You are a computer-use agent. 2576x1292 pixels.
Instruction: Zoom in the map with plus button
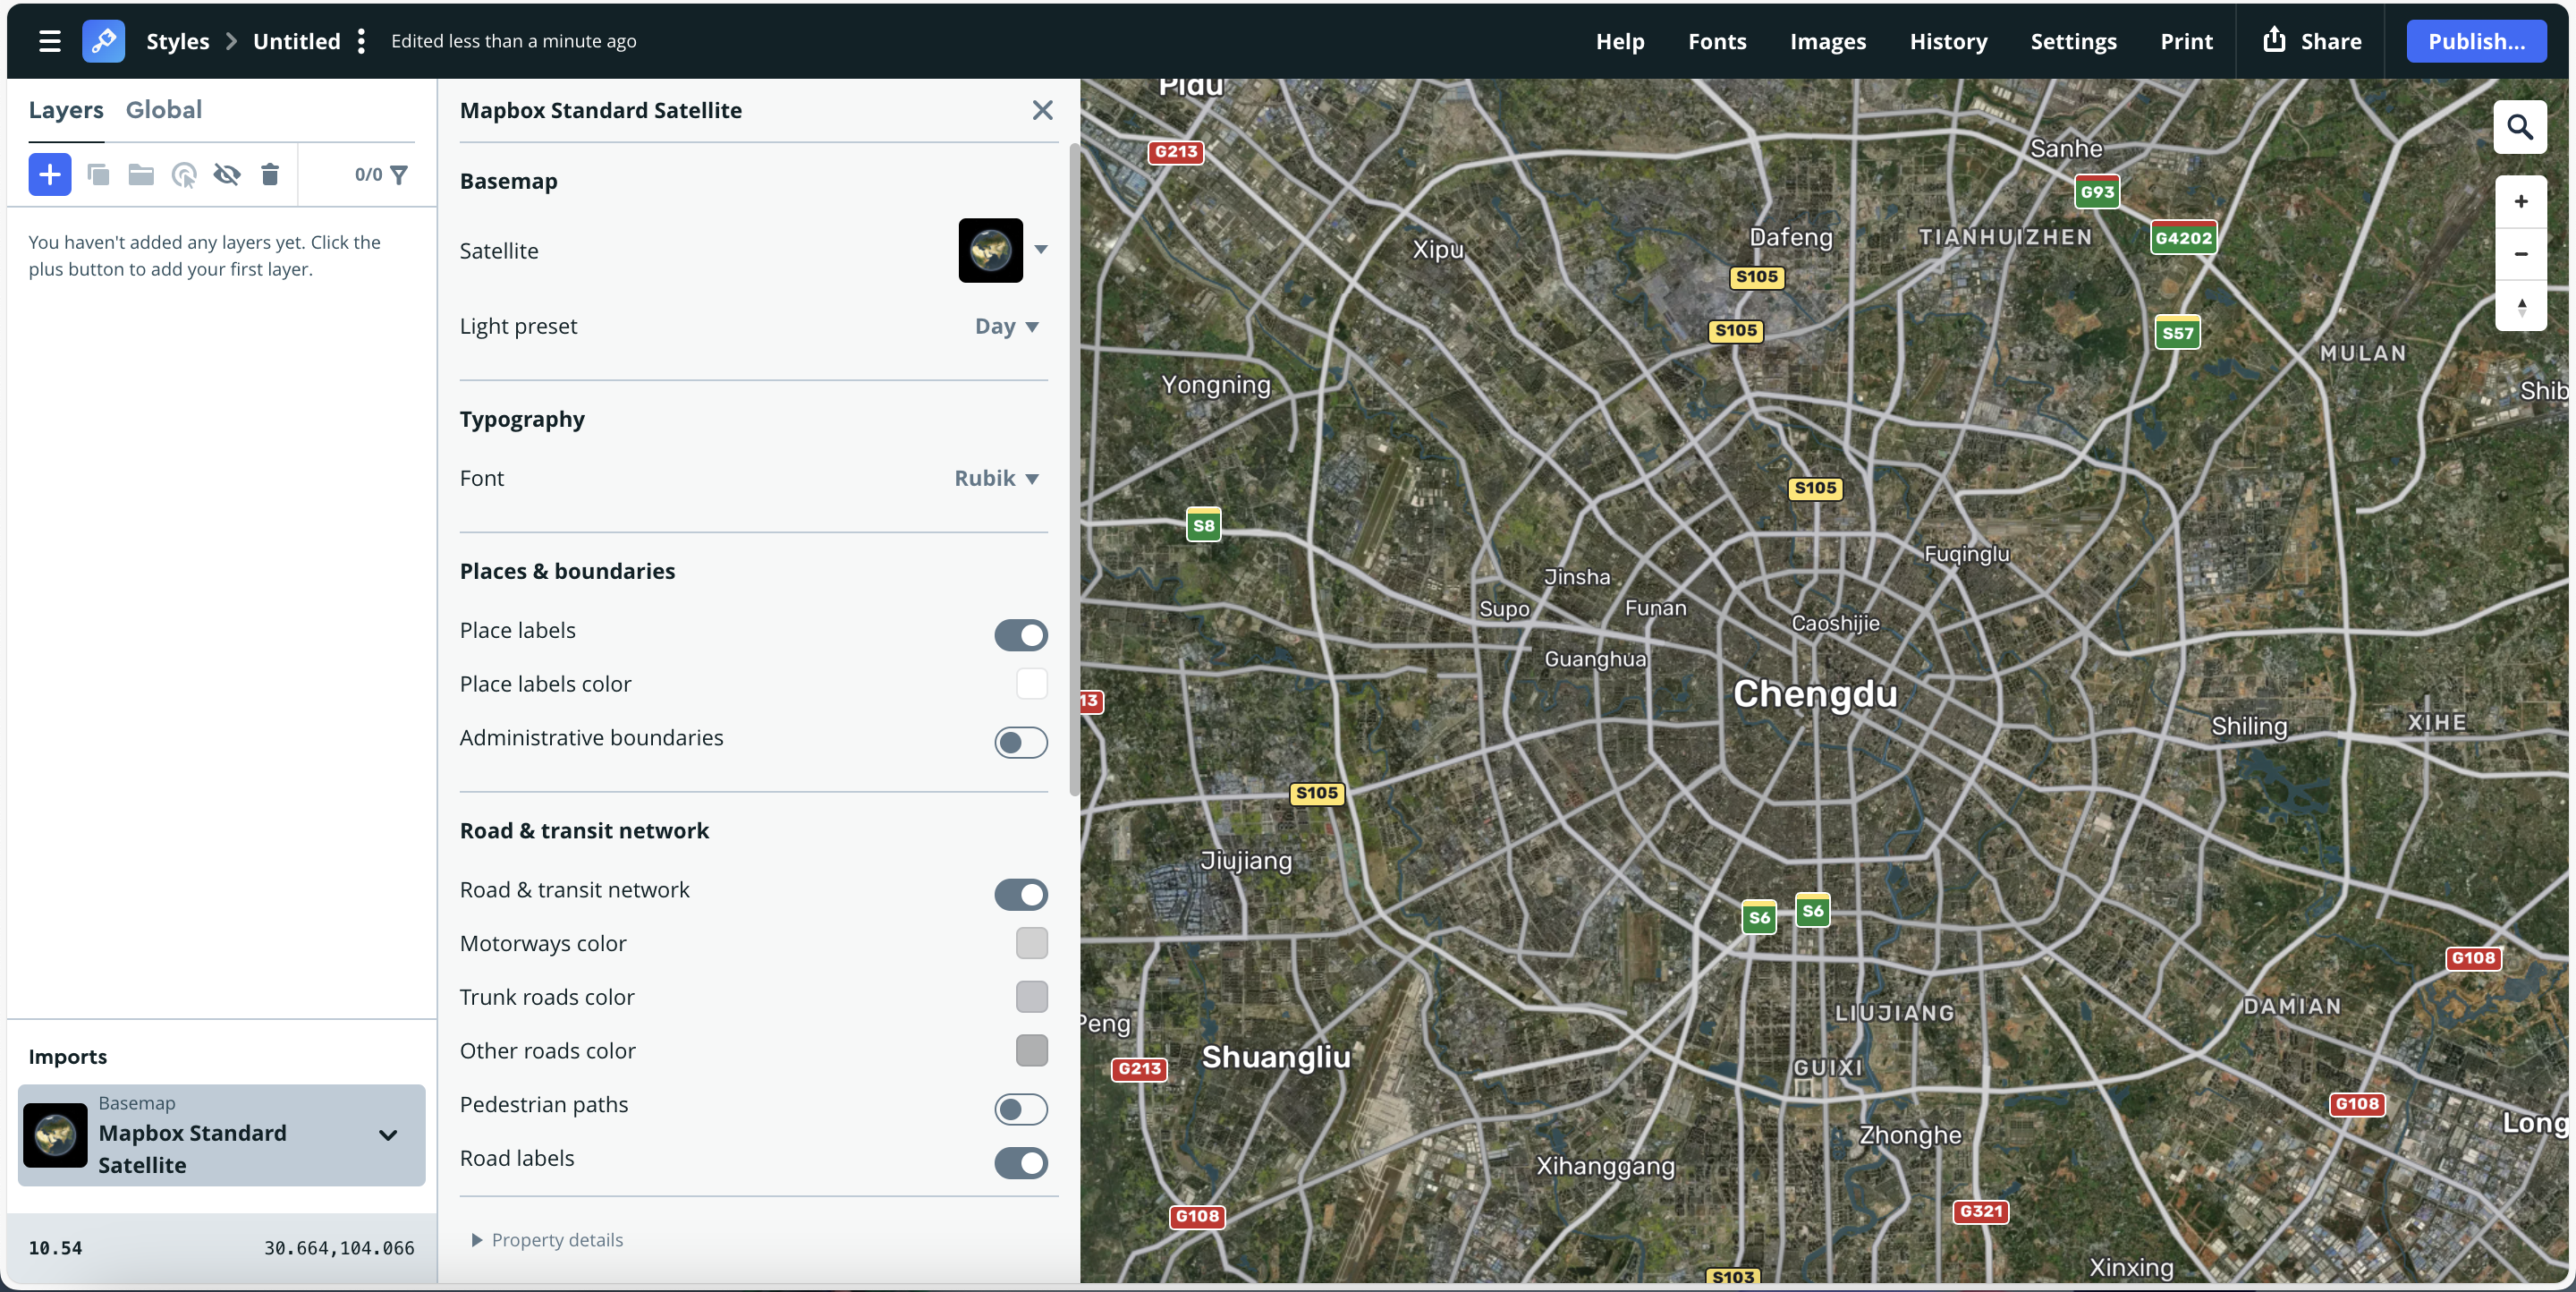(x=2520, y=201)
